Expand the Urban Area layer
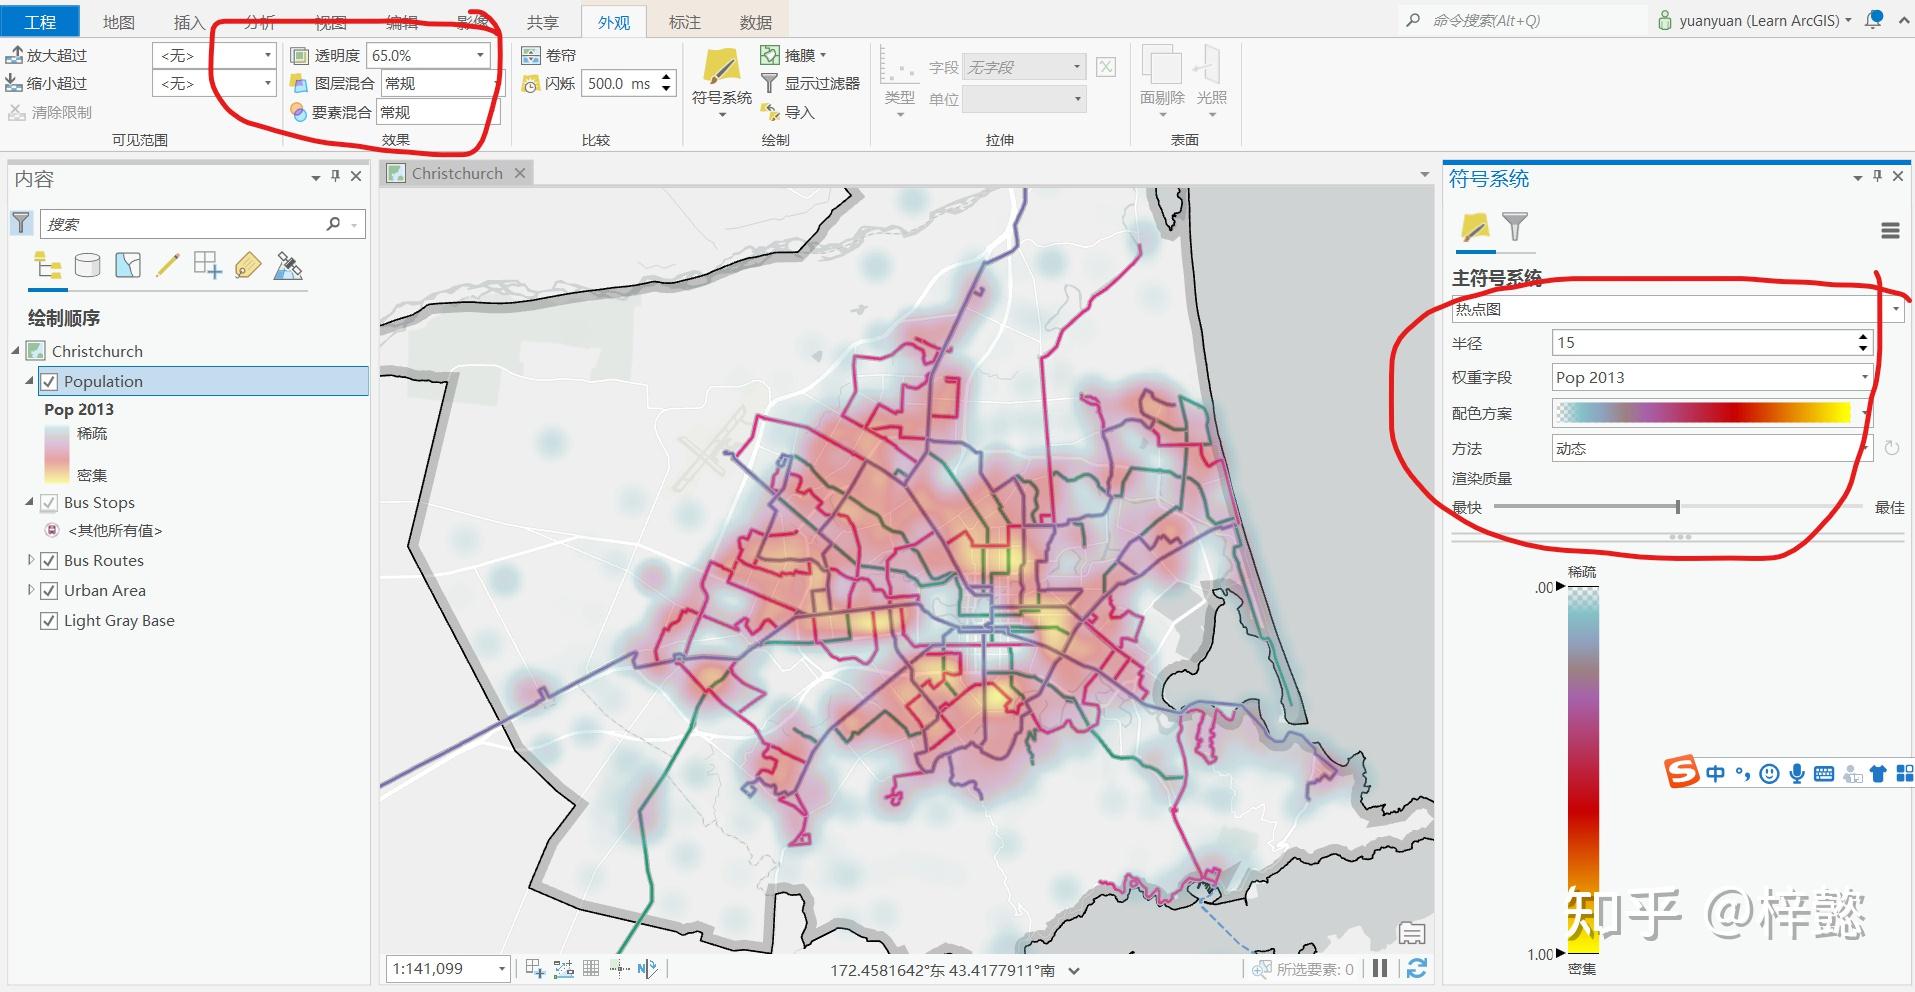The width and height of the screenshot is (1915, 992). pos(30,590)
